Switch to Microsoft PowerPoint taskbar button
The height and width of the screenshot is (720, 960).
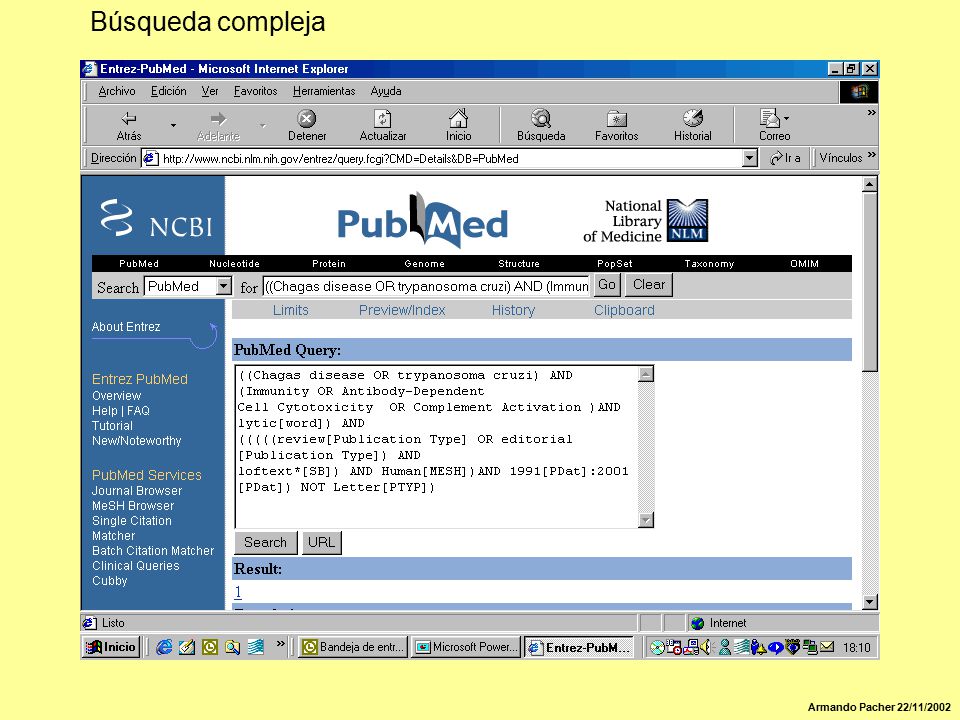465,647
